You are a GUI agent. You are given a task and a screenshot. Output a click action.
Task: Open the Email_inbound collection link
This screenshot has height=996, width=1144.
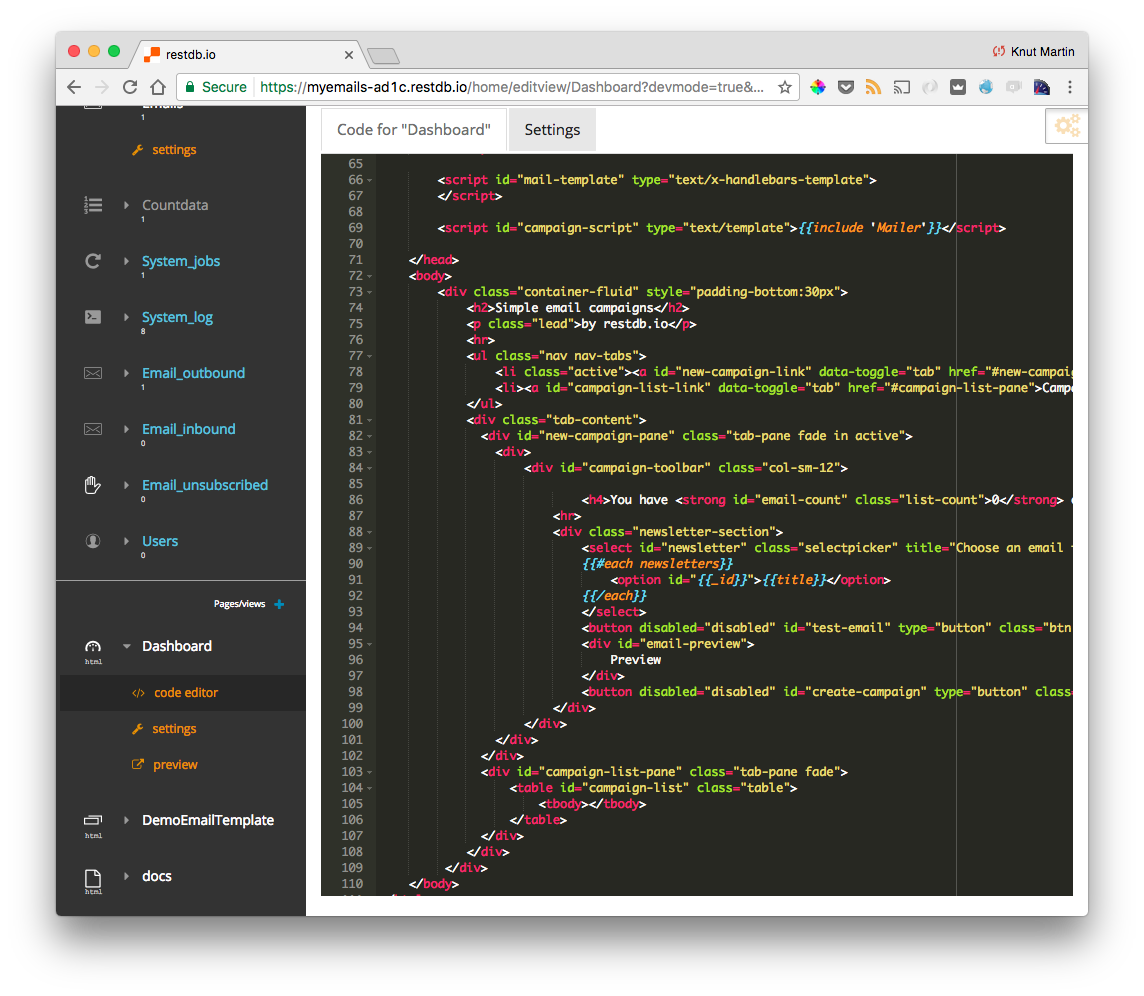pyautogui.click(x=189, y=429)
